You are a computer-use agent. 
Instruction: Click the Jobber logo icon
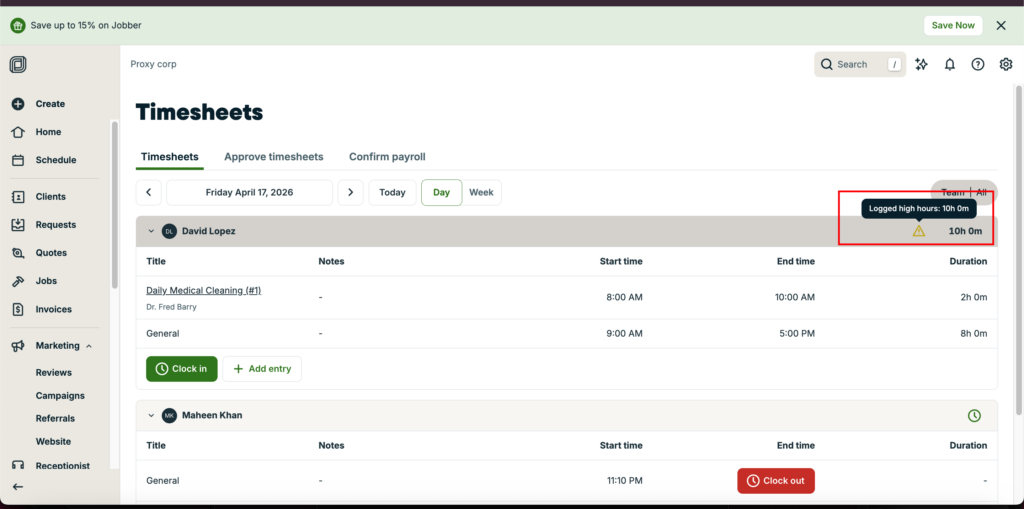(x=18, y=65)
